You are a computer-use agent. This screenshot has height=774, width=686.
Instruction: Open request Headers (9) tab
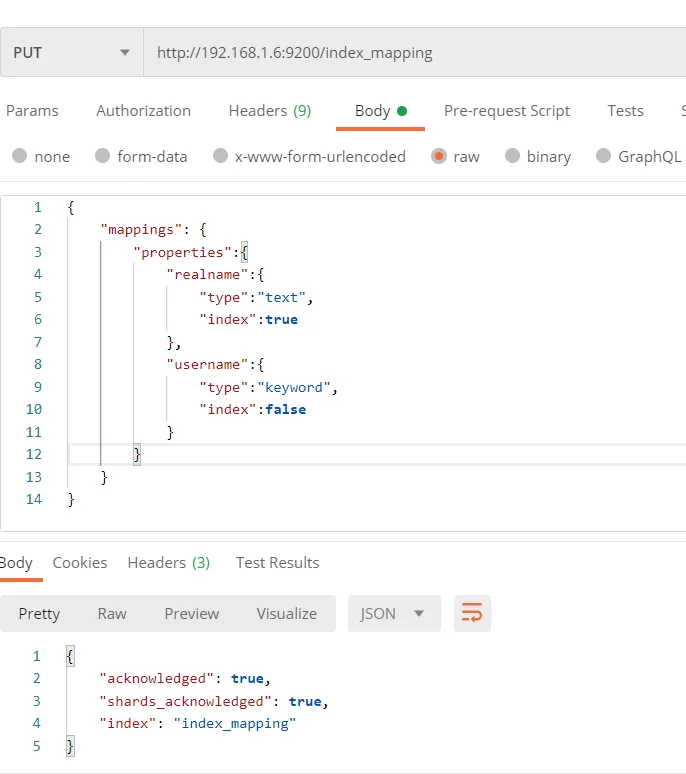point(269,111)
